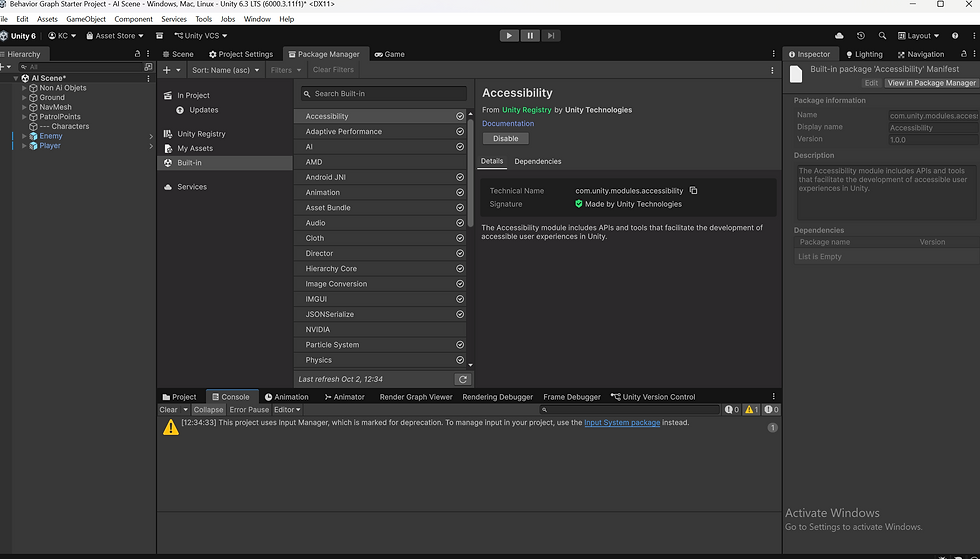Viewport: 980px width, 559px height.
Task: Open the help icon next to Layout
Action: point(955,36)
